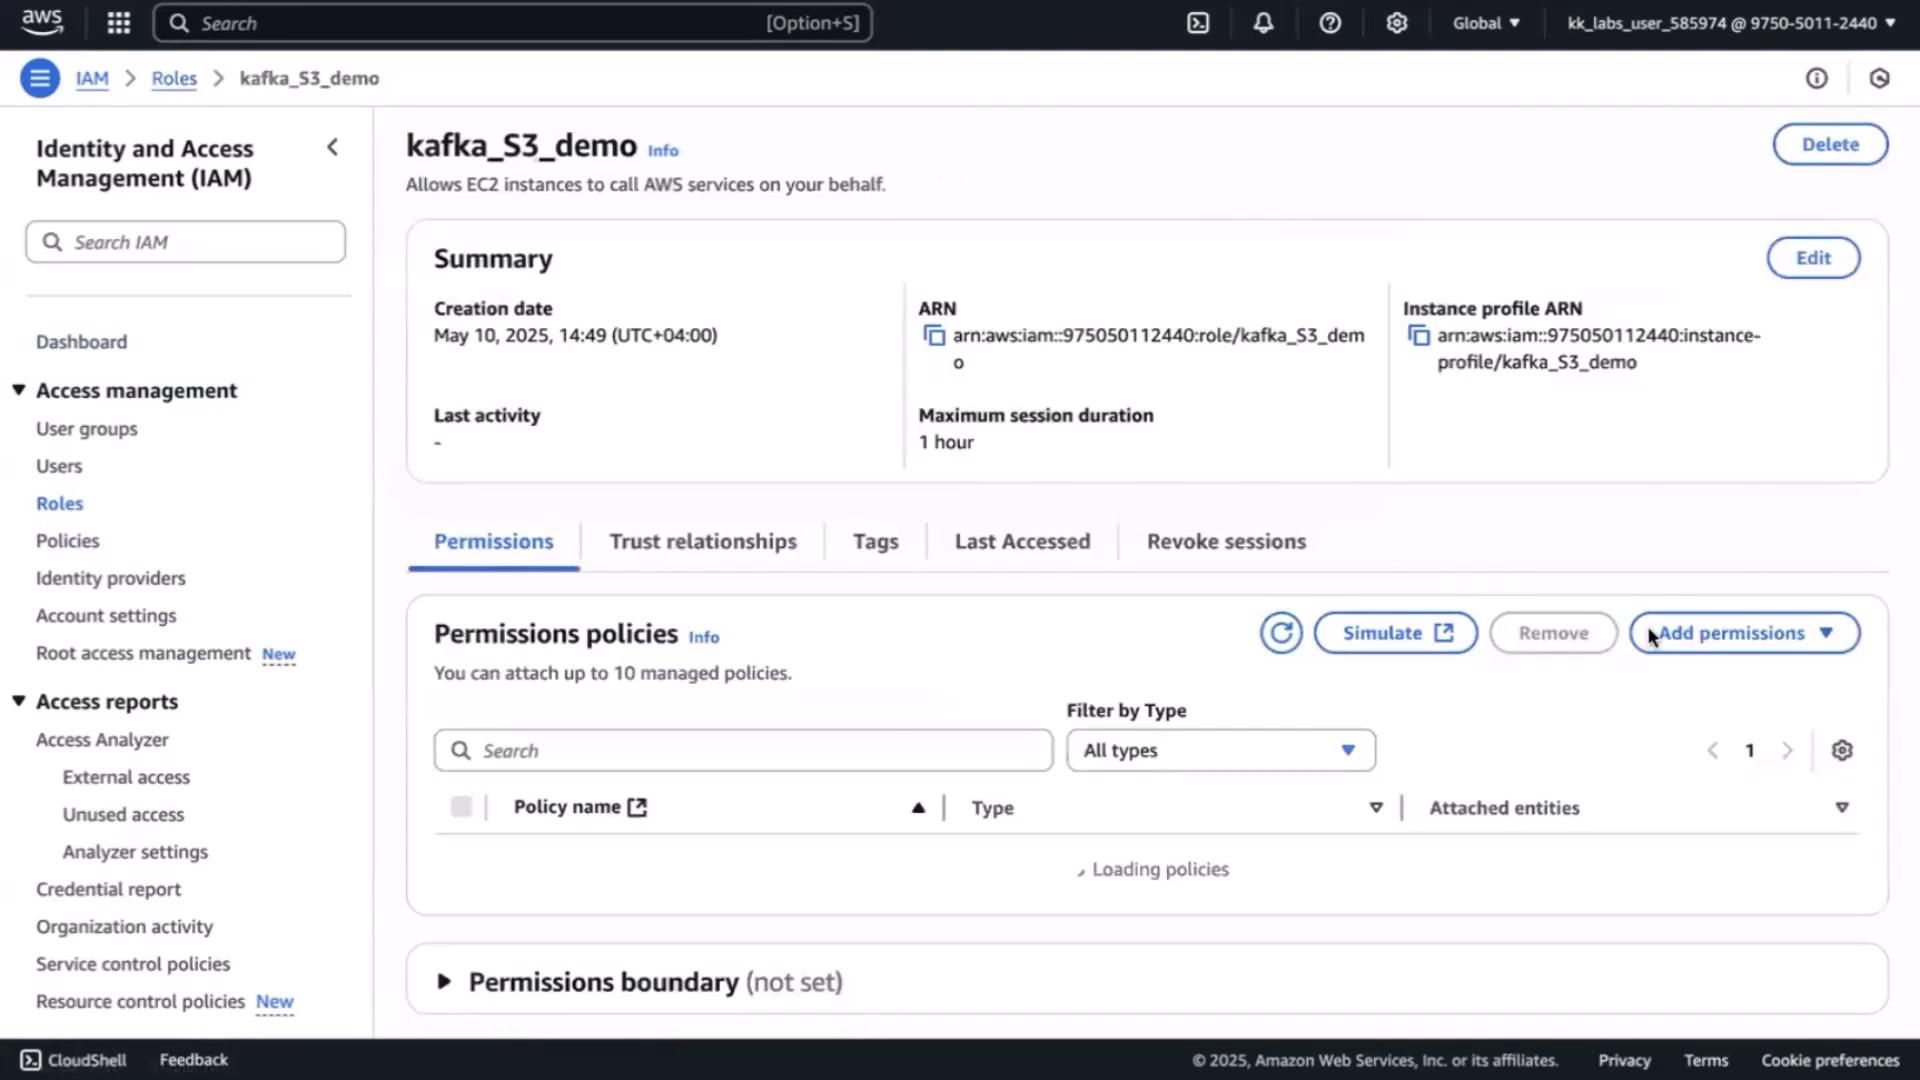This screenshot has height=1080, width=1920.
Task: Open Info link next to role name
Action: tap(663, 151)
